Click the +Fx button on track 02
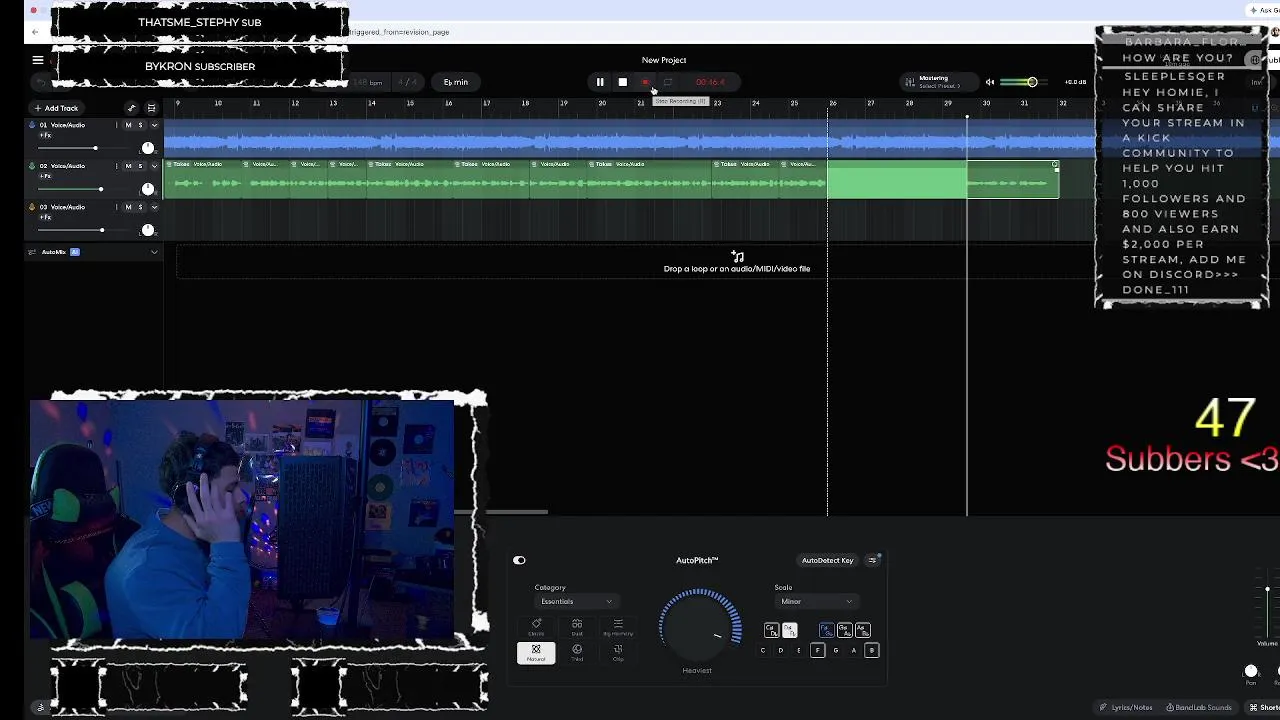 click(45, 176)
